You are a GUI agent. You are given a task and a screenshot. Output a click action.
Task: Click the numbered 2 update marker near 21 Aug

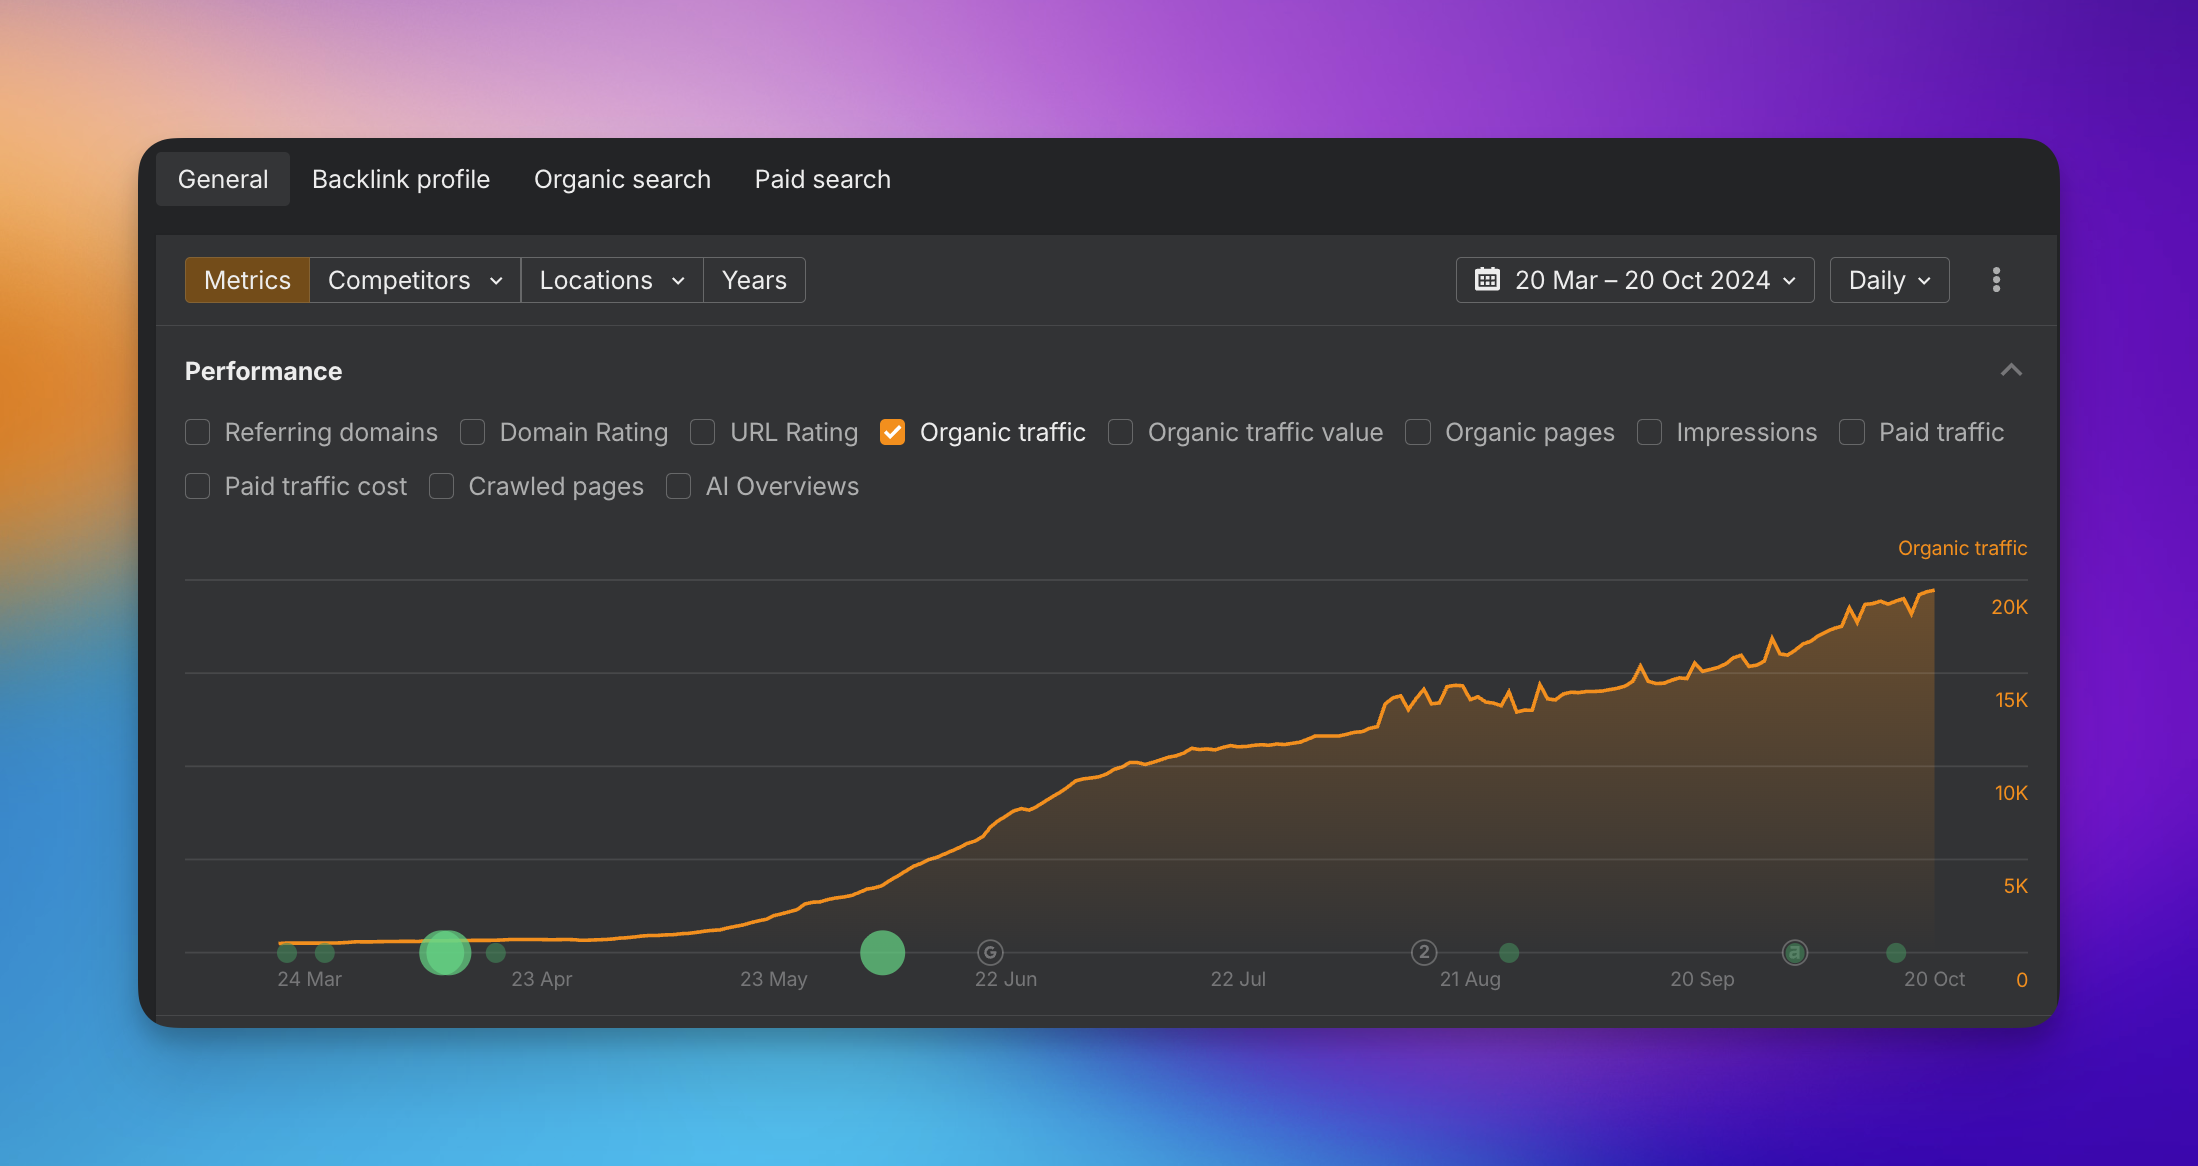pos(1424,952)
